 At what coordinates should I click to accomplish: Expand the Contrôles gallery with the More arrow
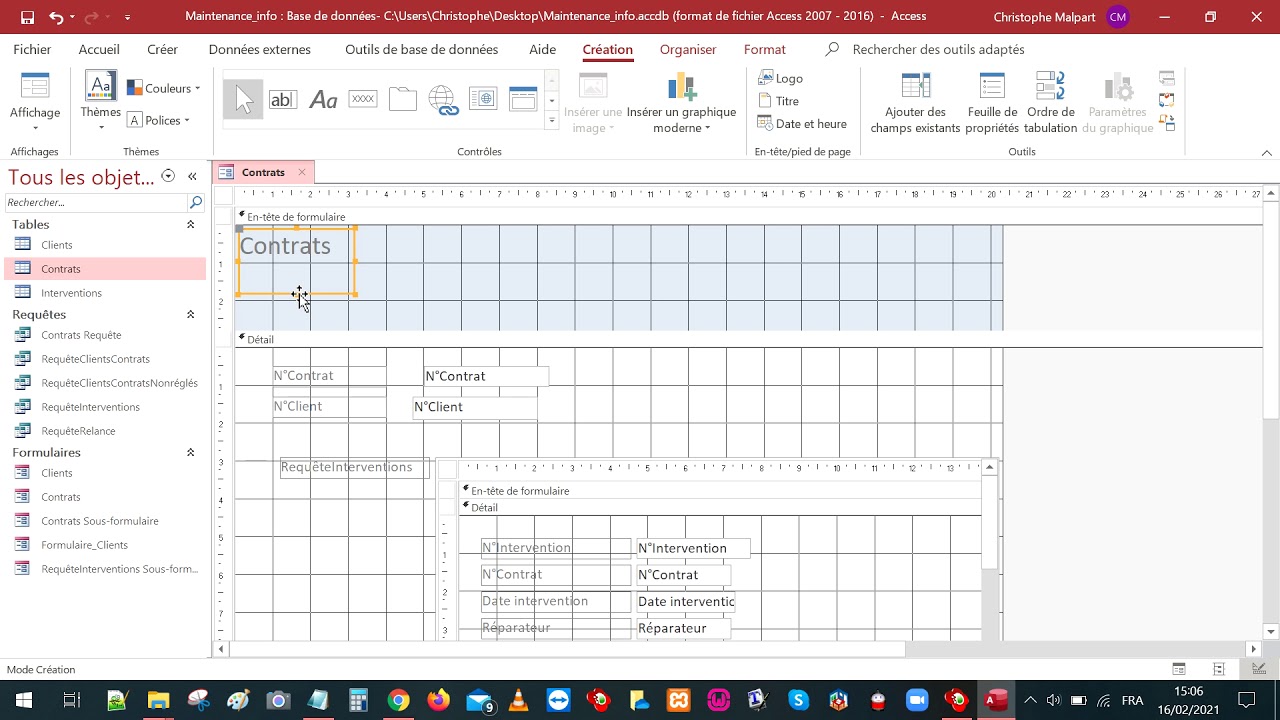551,121
